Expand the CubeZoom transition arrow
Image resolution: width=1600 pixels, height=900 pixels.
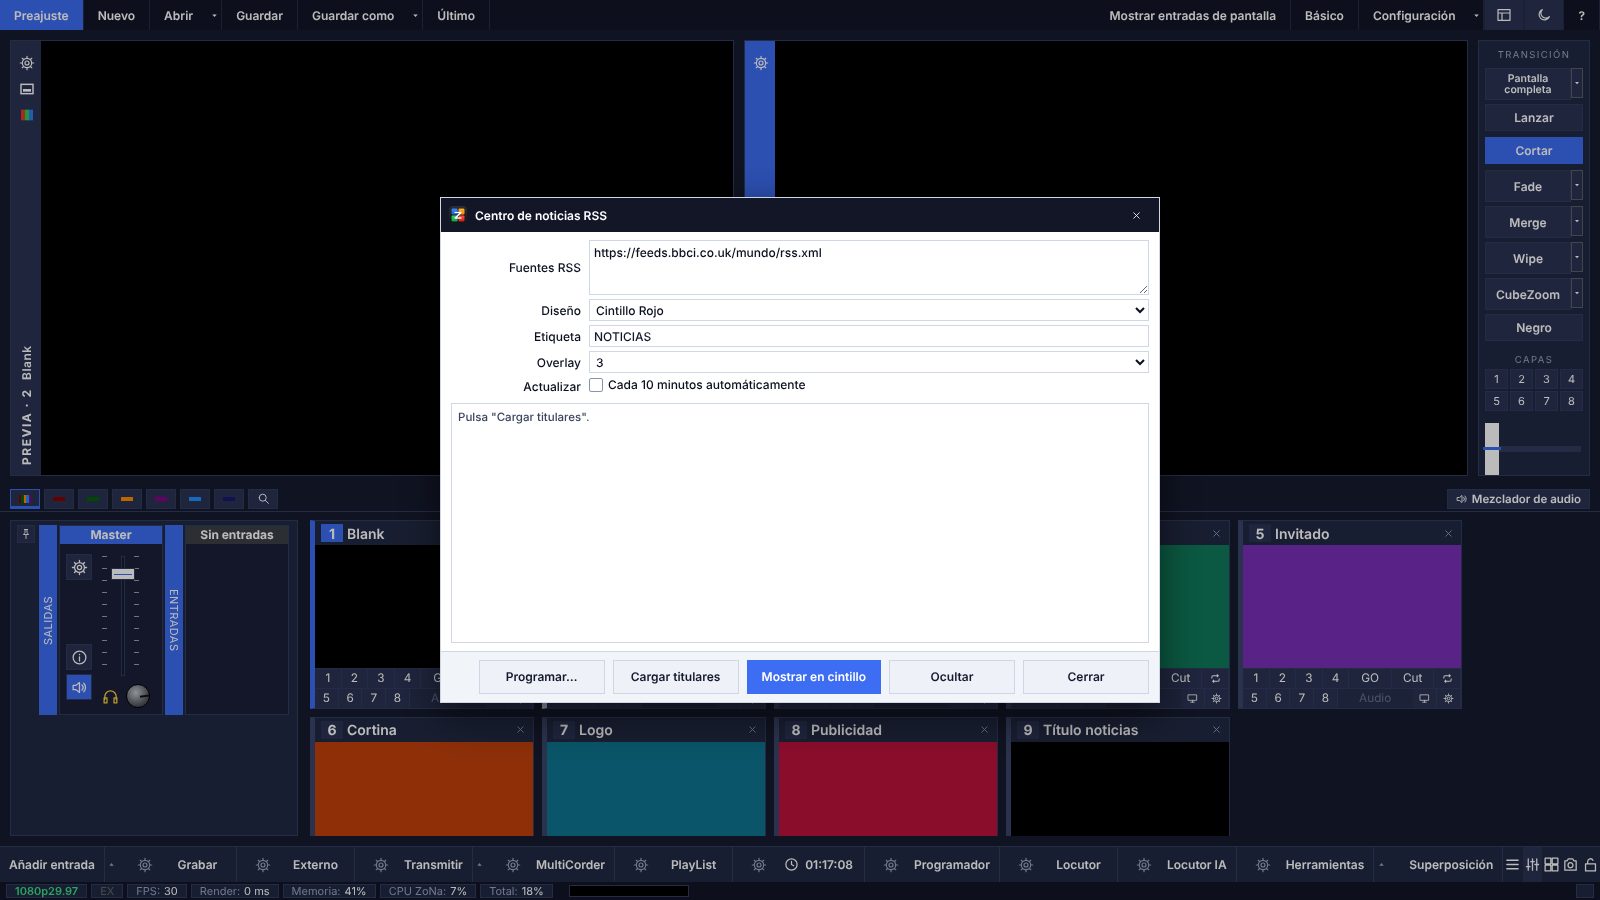click(1577, 294)
